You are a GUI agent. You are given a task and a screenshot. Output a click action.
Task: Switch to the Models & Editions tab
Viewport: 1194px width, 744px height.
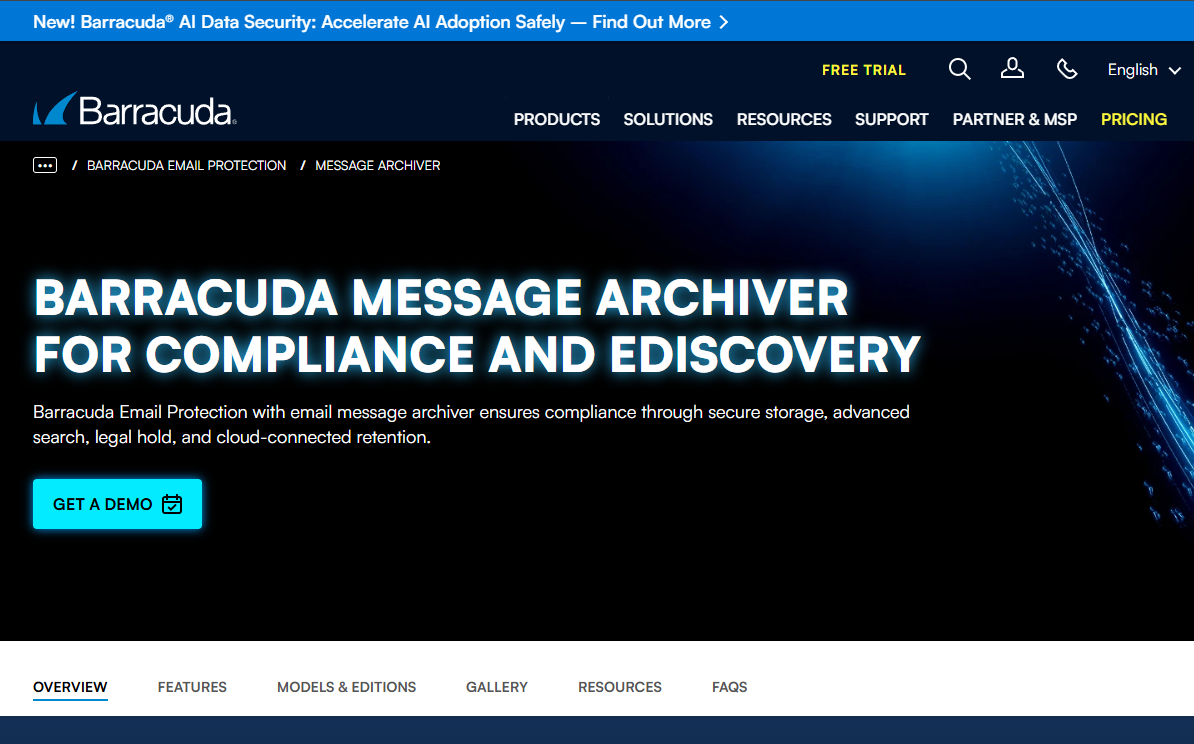pos(346,687)
